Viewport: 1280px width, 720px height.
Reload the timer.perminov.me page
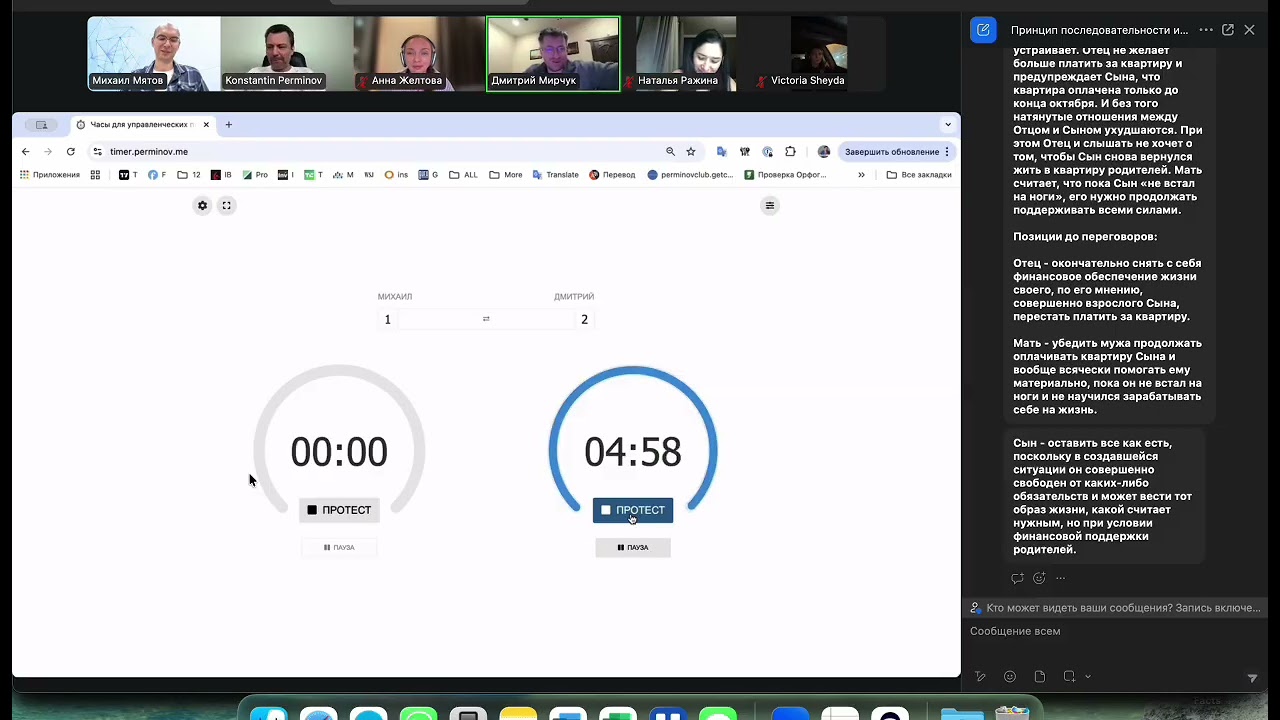pos(71,152)
